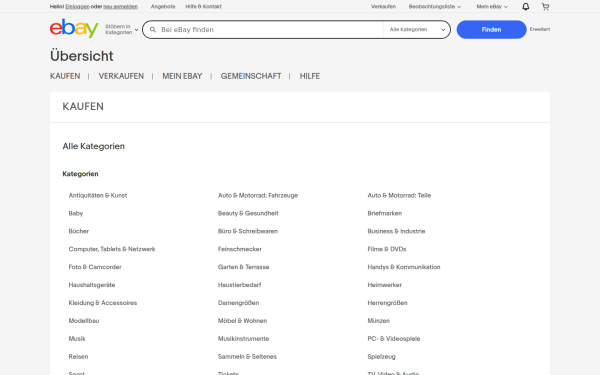Open the Alle Kategorien search dropdown

click(417, 29)
